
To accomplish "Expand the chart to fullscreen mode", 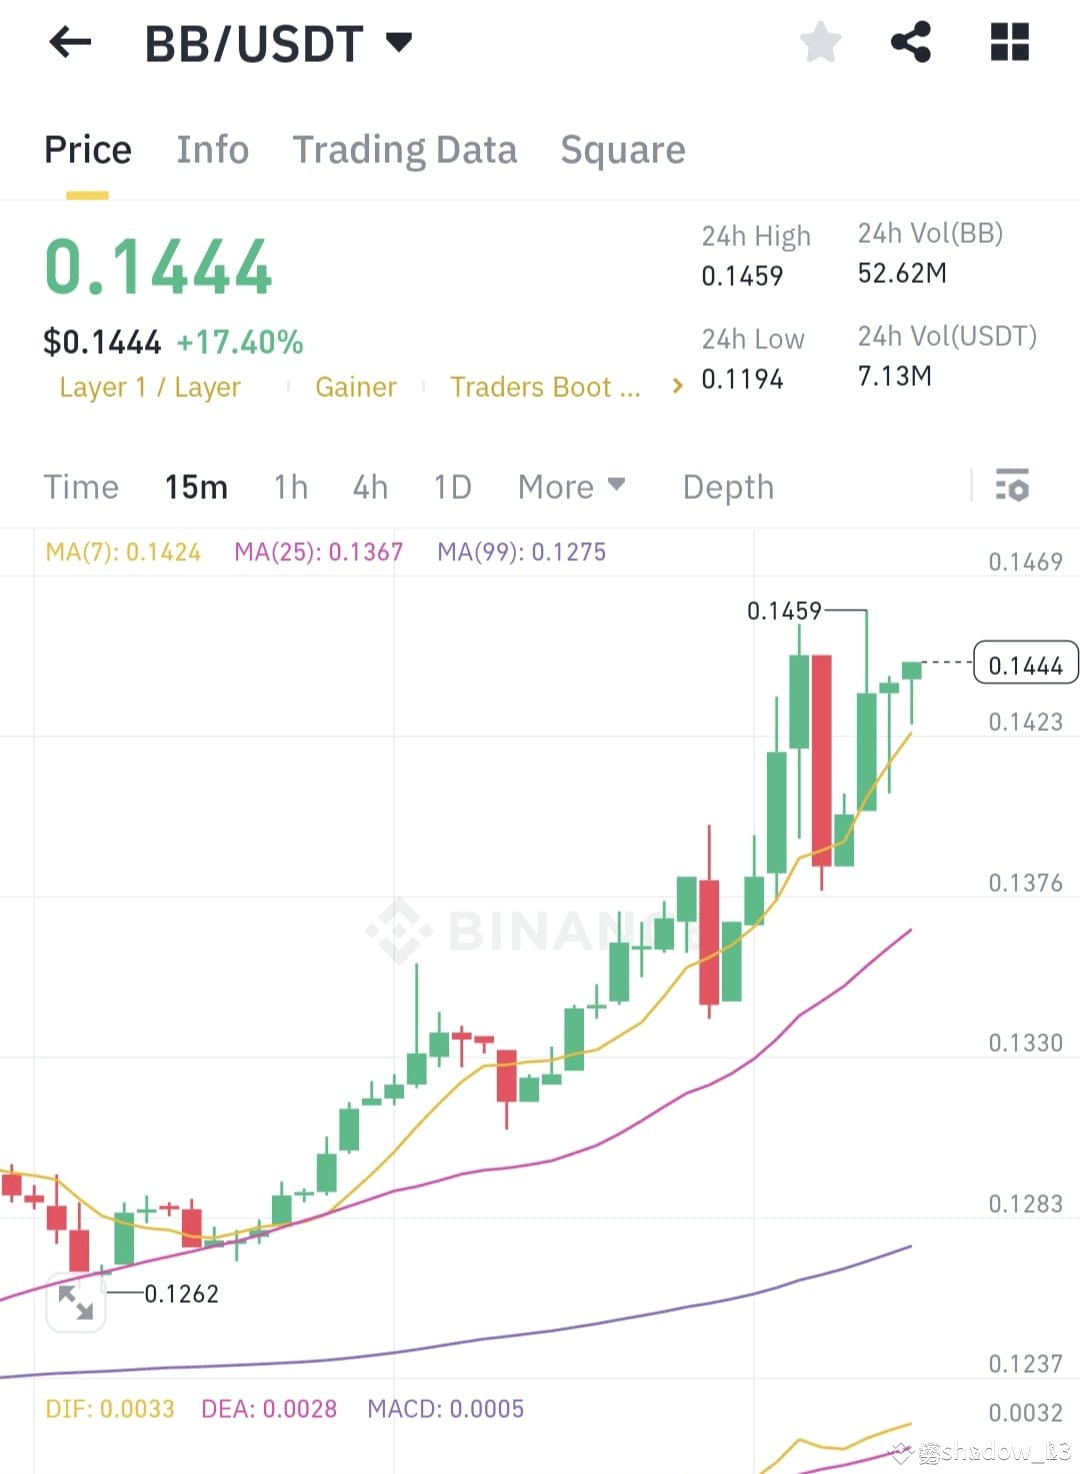I will point(77,1302).
